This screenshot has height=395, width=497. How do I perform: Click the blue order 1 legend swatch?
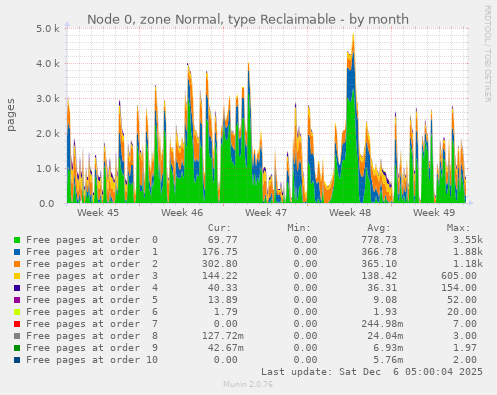pos(17,252)
